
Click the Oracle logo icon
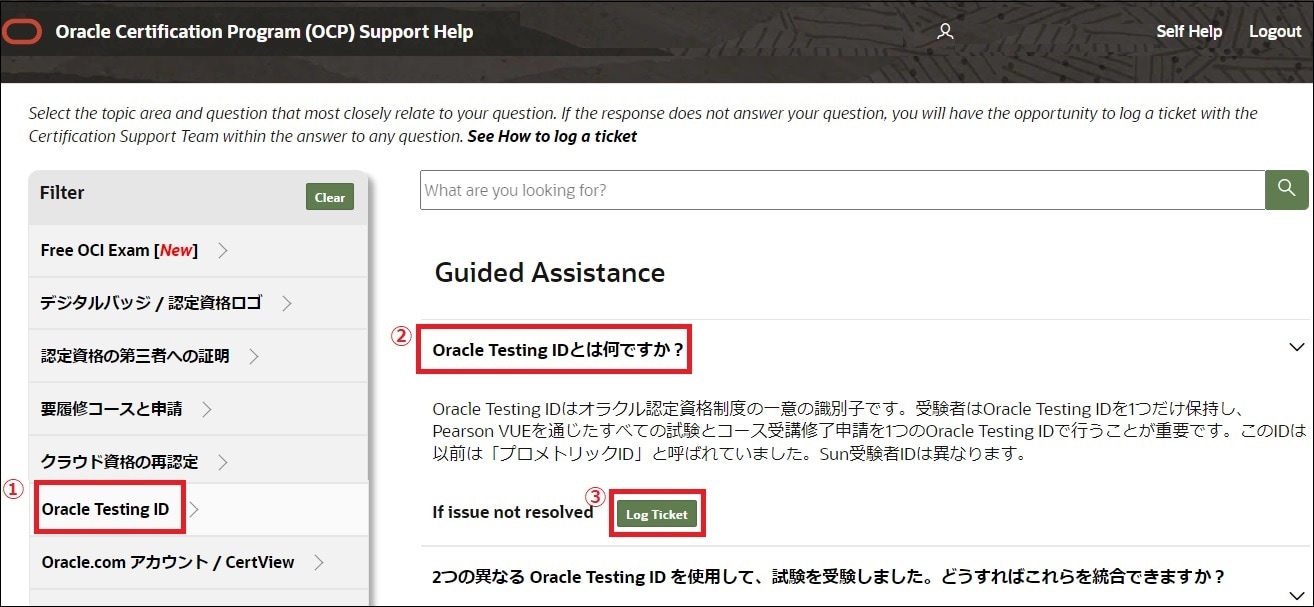(22, 32)
